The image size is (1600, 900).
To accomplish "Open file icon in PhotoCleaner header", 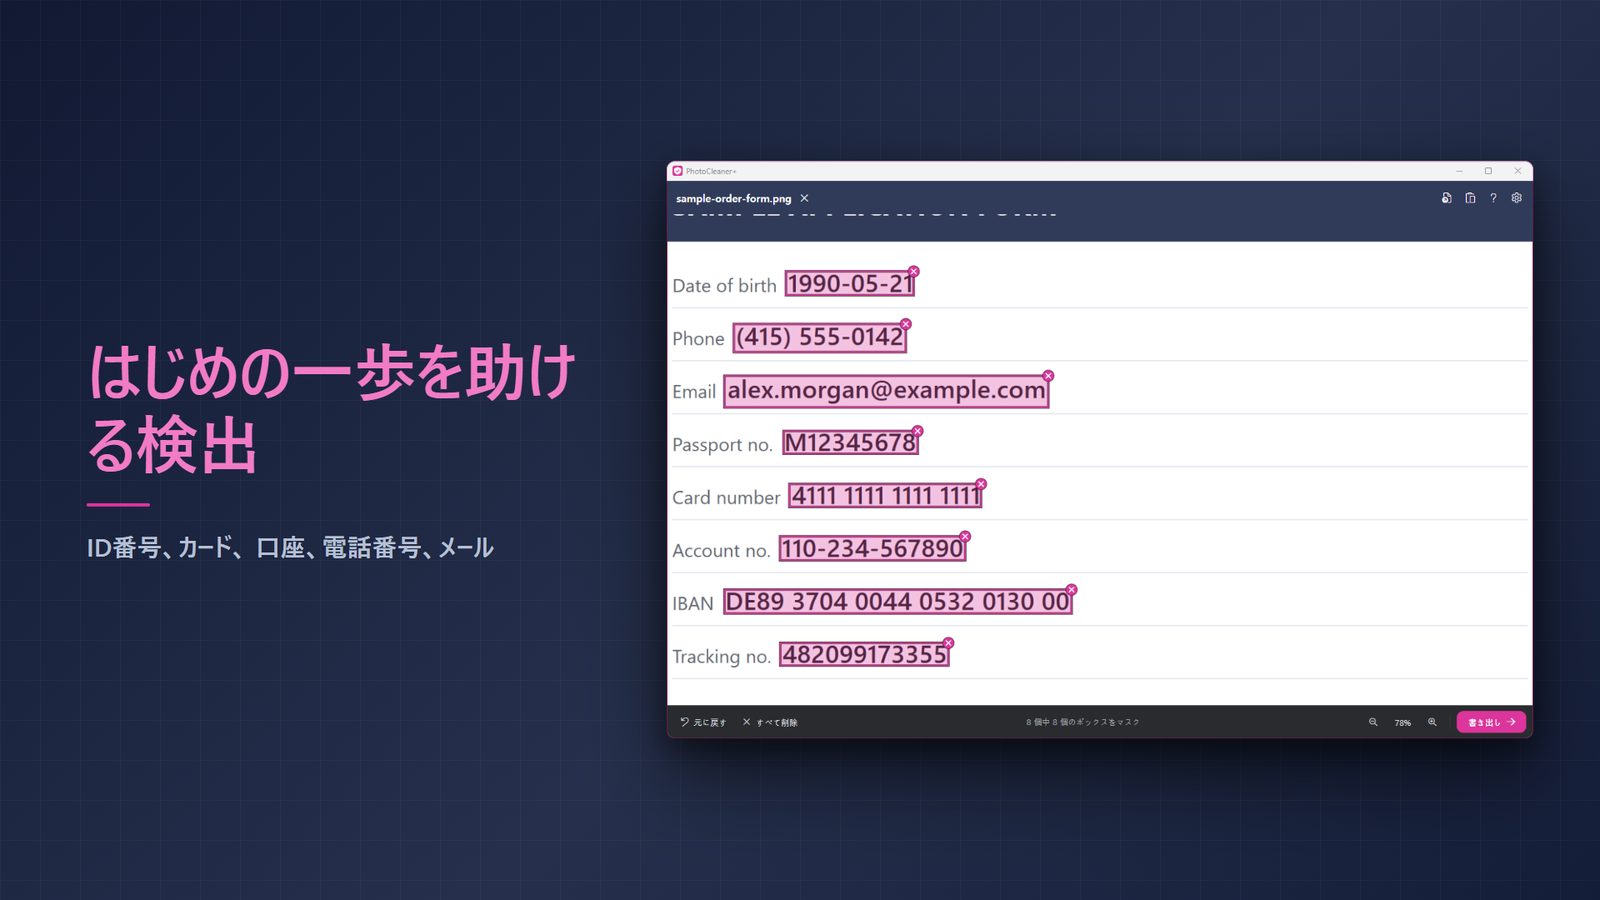I will [x=1446, y=198].
